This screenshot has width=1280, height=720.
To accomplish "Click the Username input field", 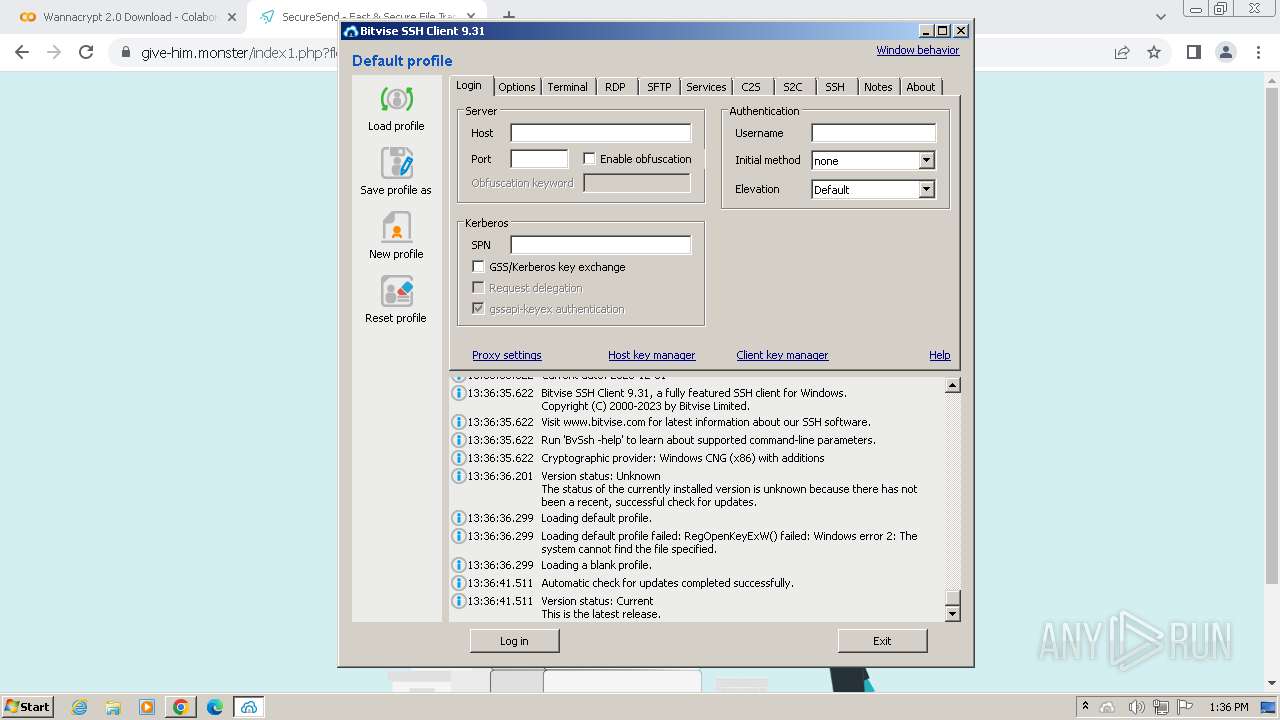I will 873,133.
